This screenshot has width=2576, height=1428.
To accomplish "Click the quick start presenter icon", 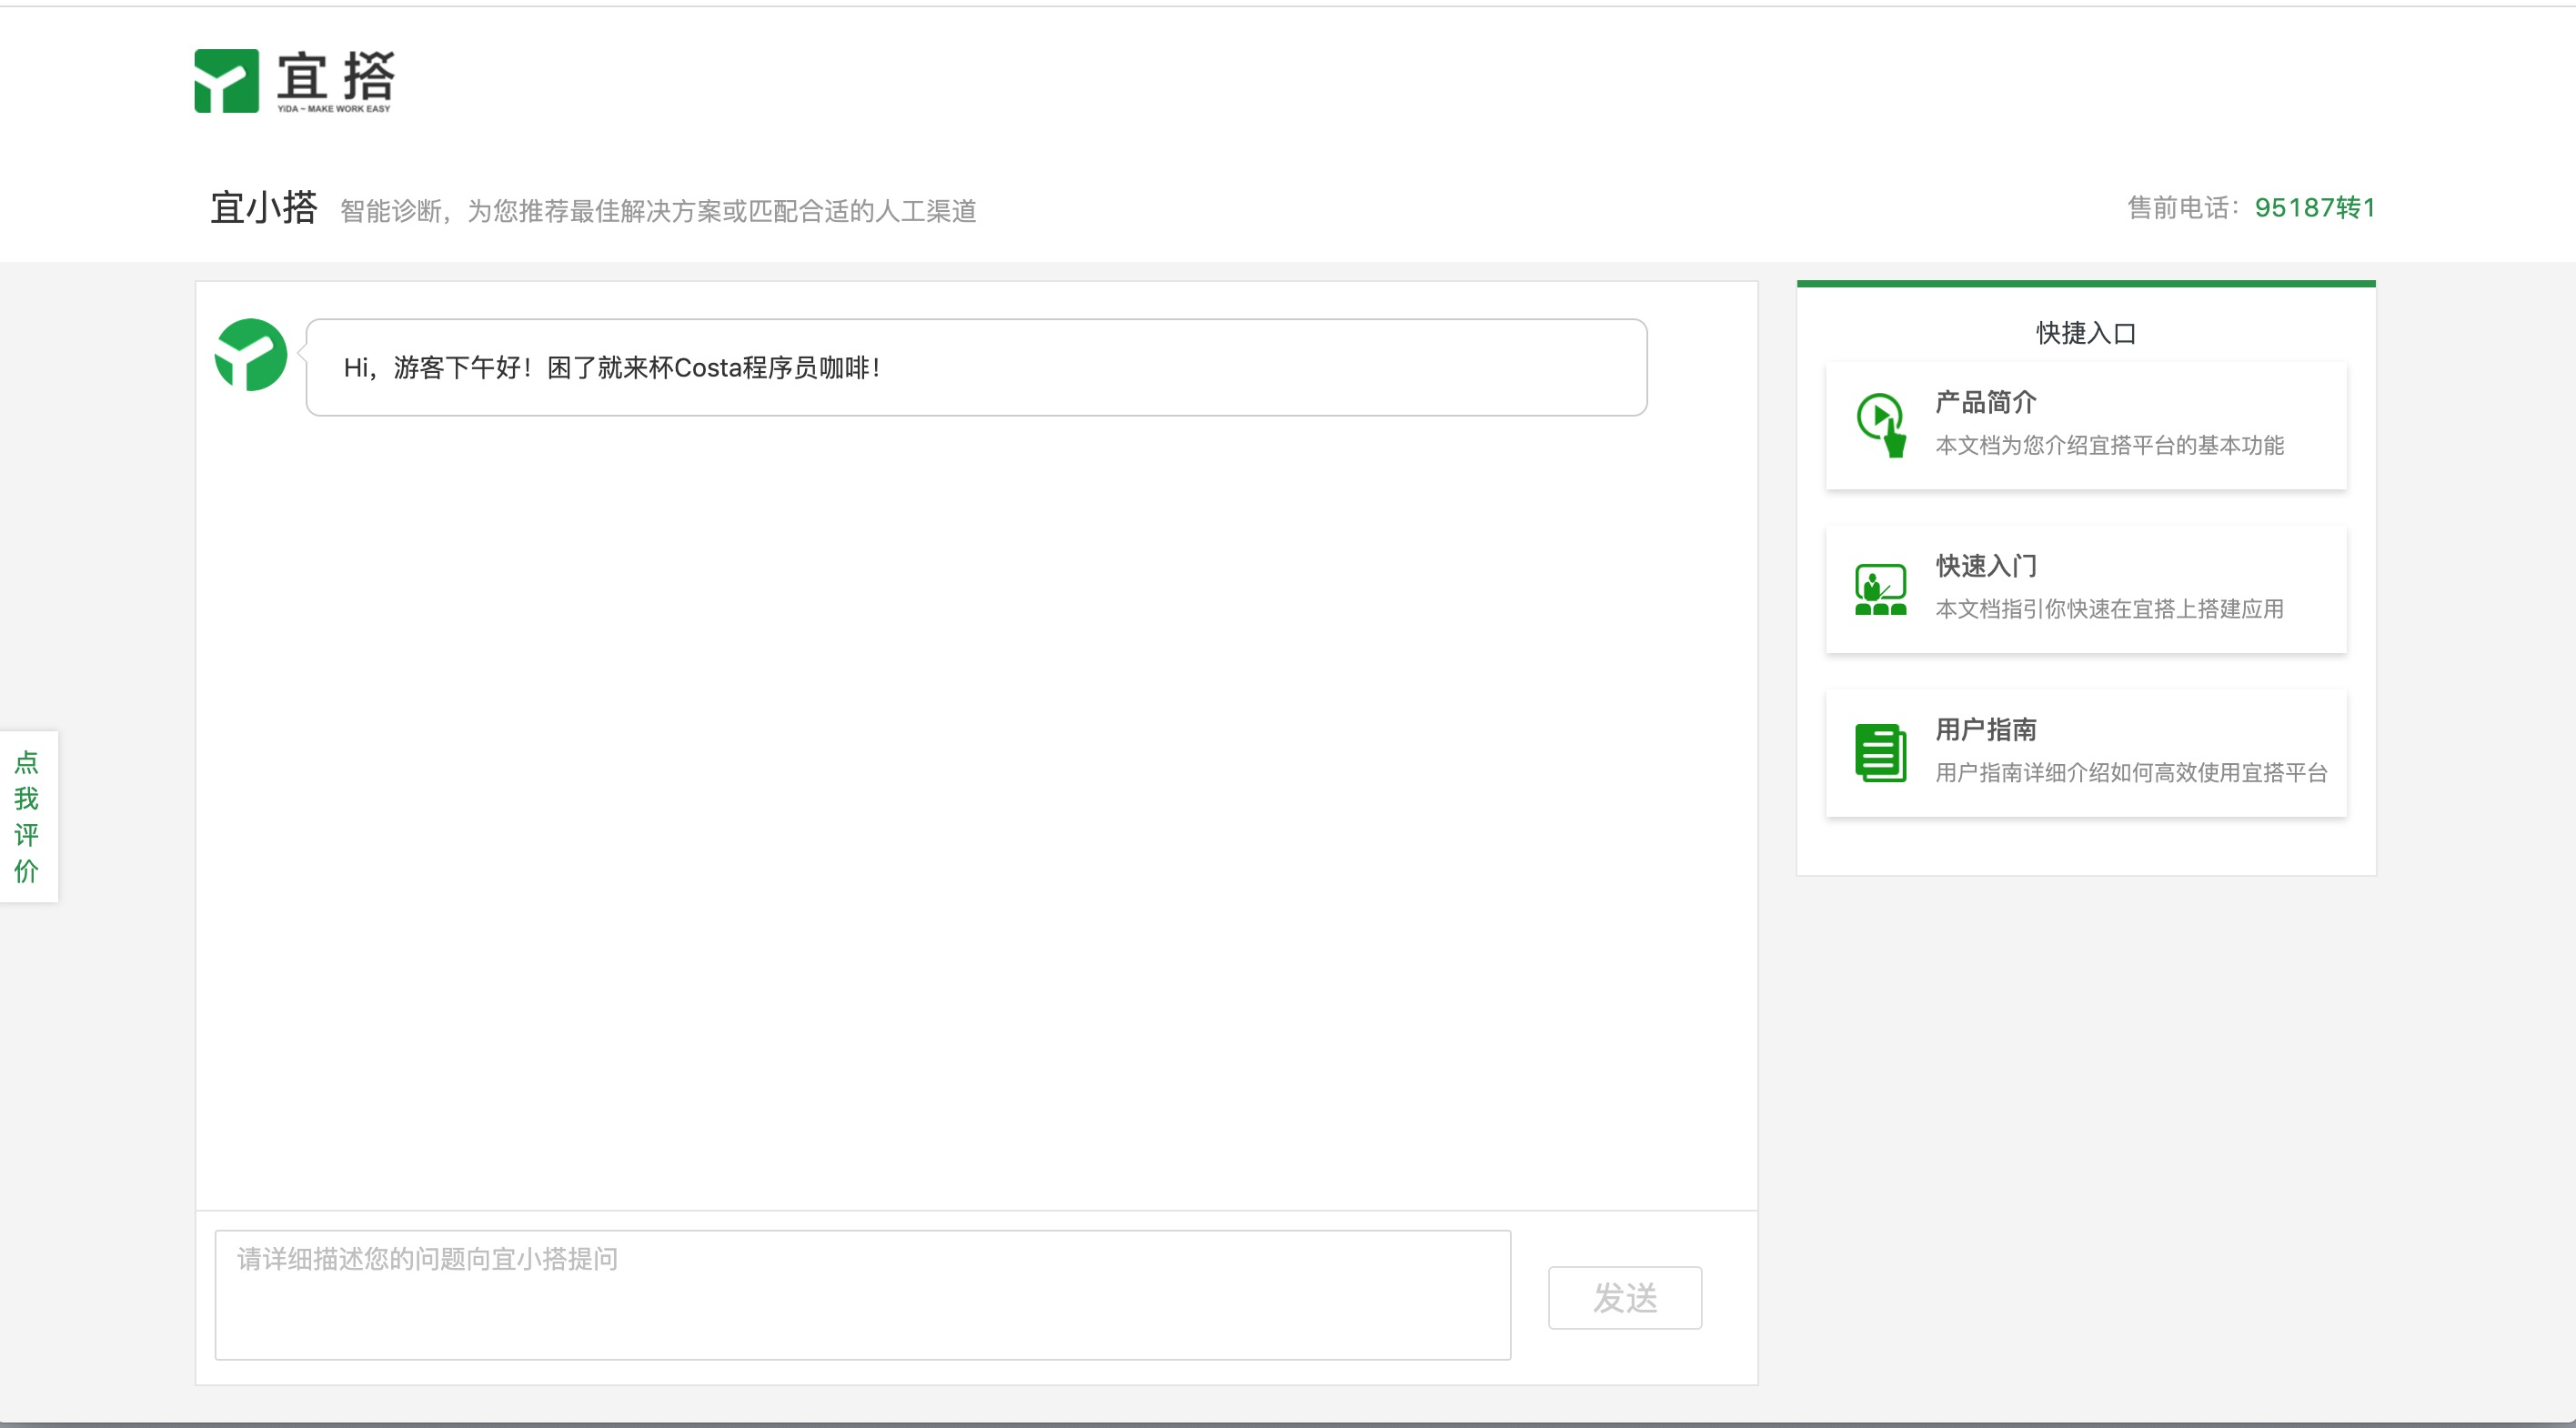I will click(1880, 589).
